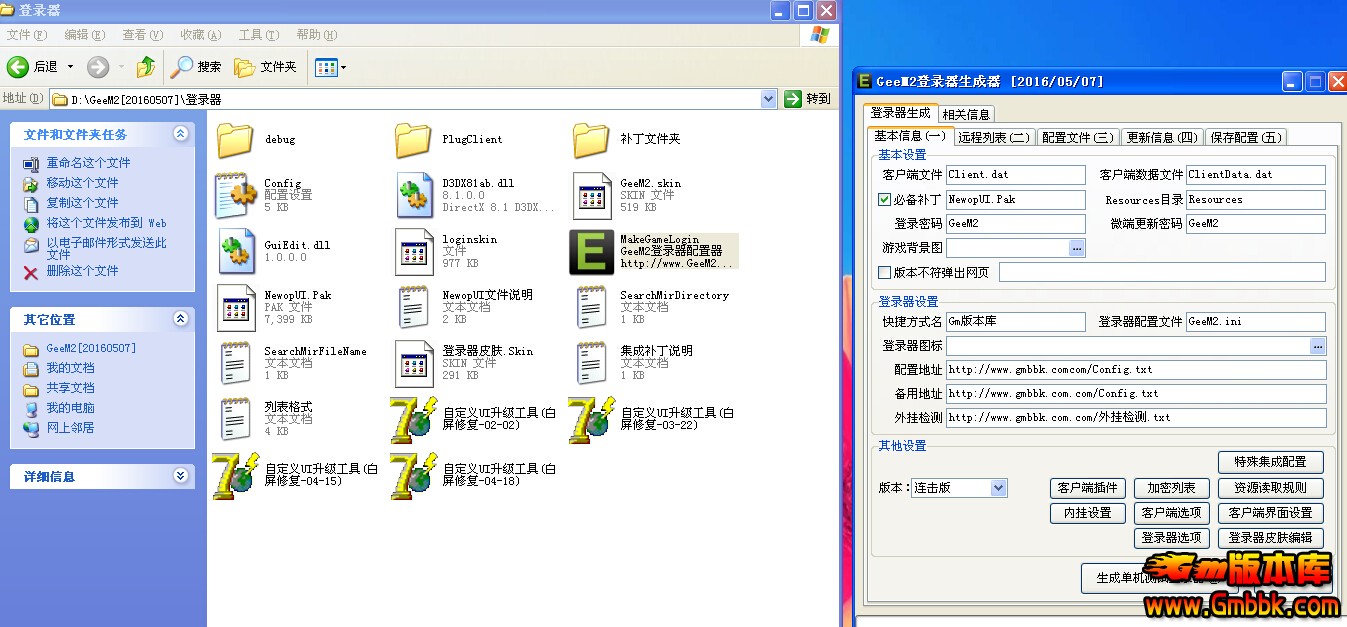This screenshot has height=627, width=1347.
Task: Open the Config settings file icon
Action: [x=236, y=195]
